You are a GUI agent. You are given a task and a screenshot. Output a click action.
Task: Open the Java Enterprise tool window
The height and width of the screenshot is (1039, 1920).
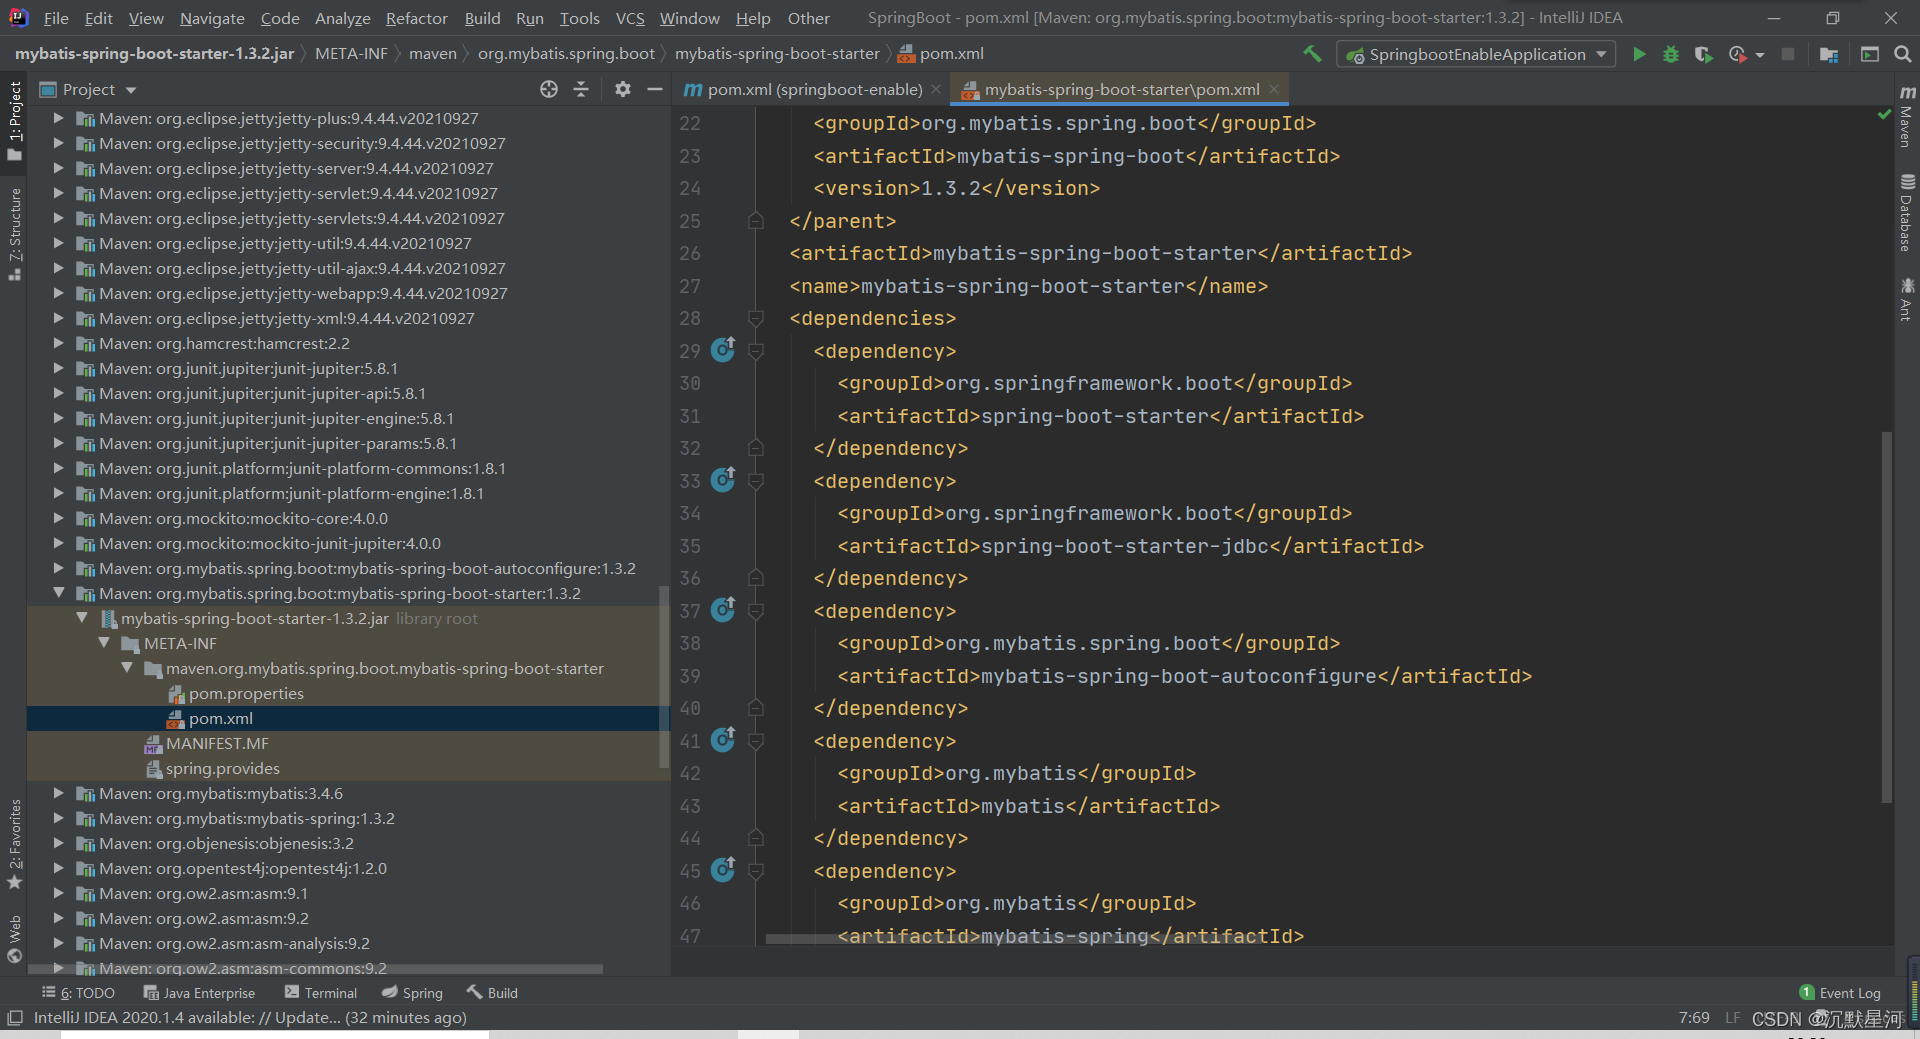(x=199, y=993)
